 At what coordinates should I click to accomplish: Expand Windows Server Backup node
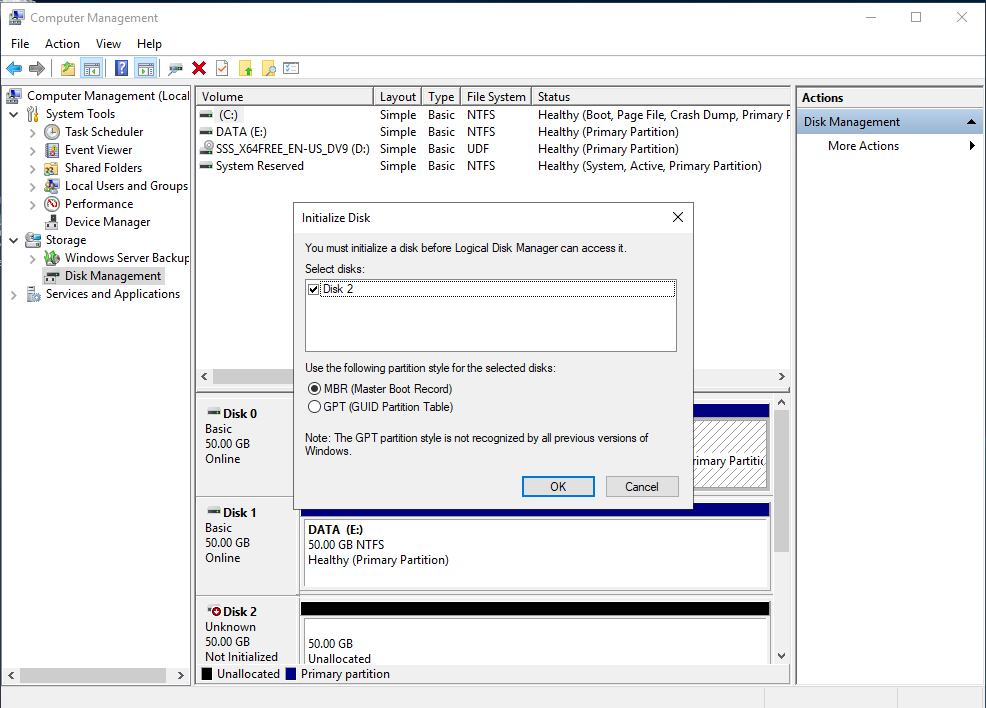pos(33,259)
